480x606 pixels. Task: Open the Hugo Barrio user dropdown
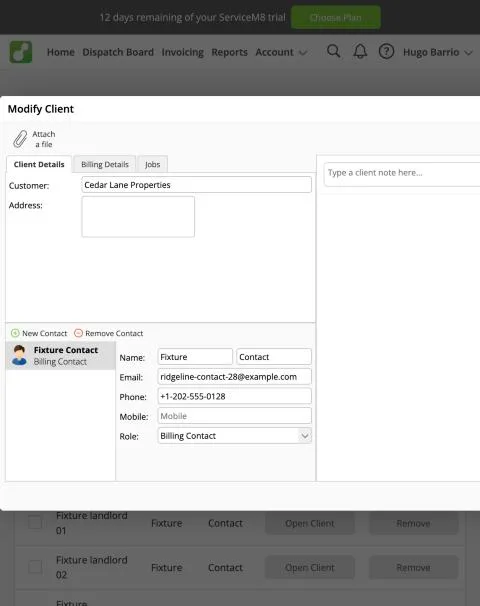coord(438,52)
